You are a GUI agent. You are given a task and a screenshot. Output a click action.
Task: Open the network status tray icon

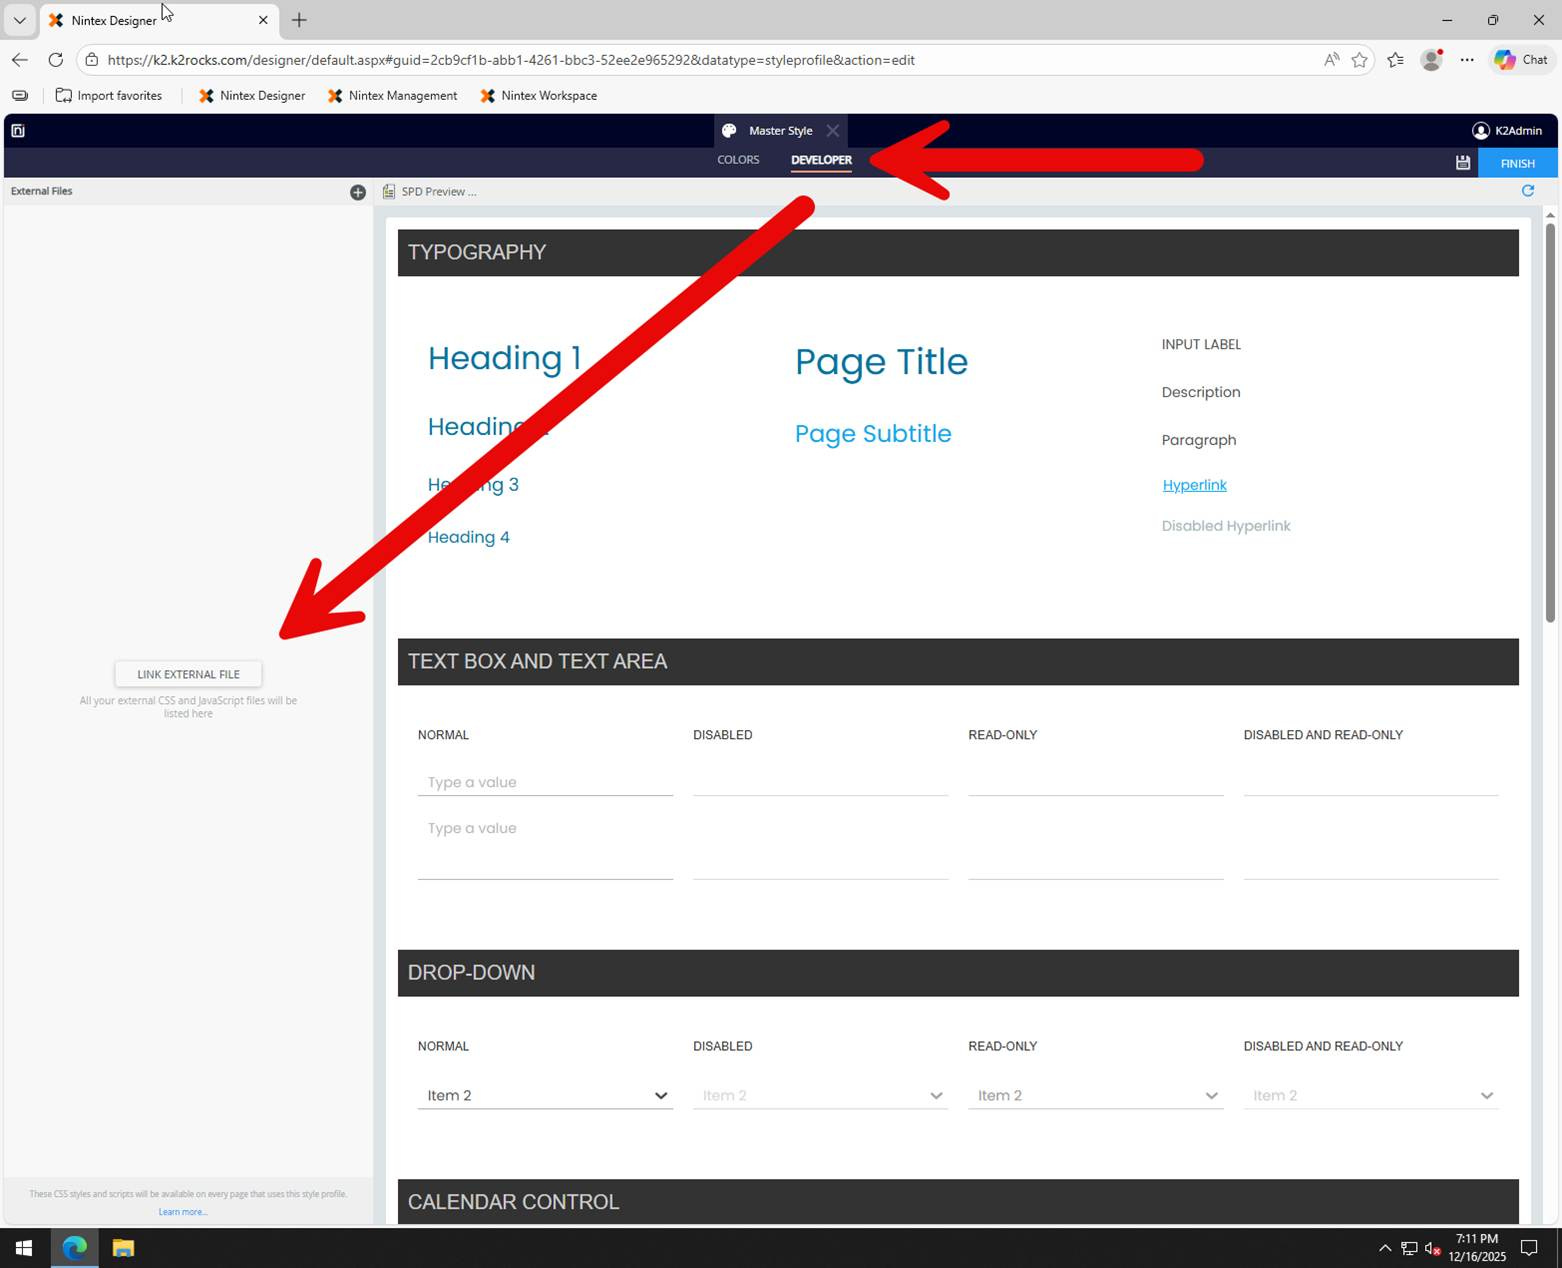[1409, 1248]
